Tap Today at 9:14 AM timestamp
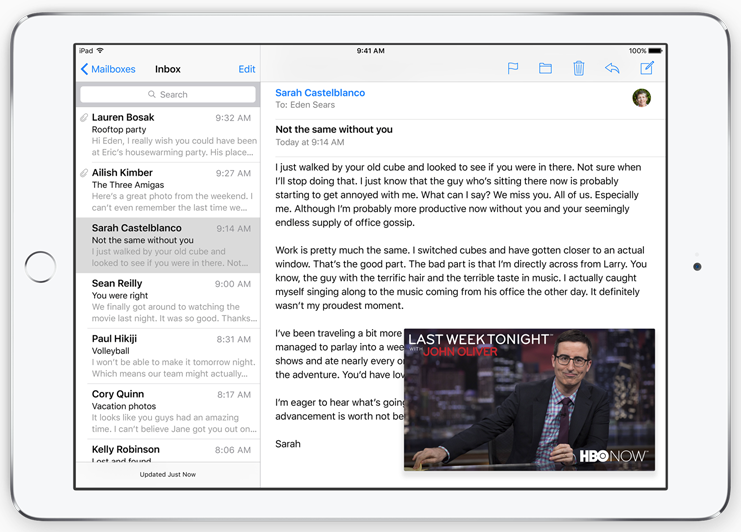The height and width of the screenshot is (532, 741). pyautogui.click(x=310, y=142)
